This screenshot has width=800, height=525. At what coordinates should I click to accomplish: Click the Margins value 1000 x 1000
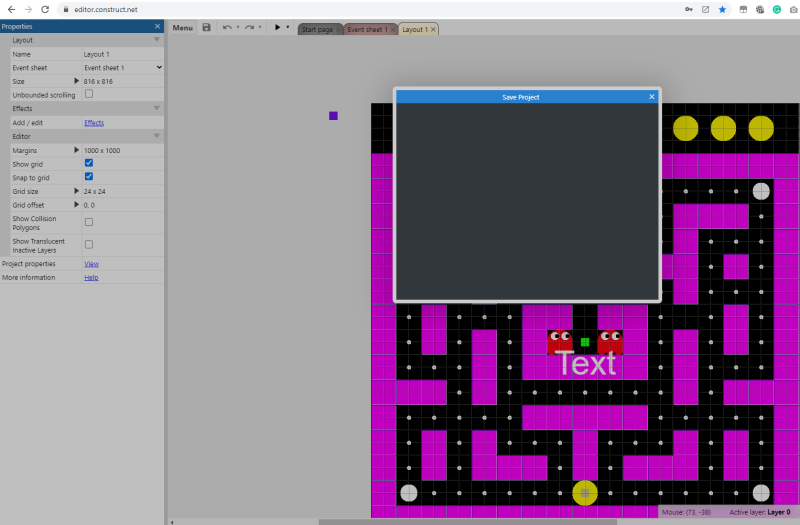coord(102,151)
